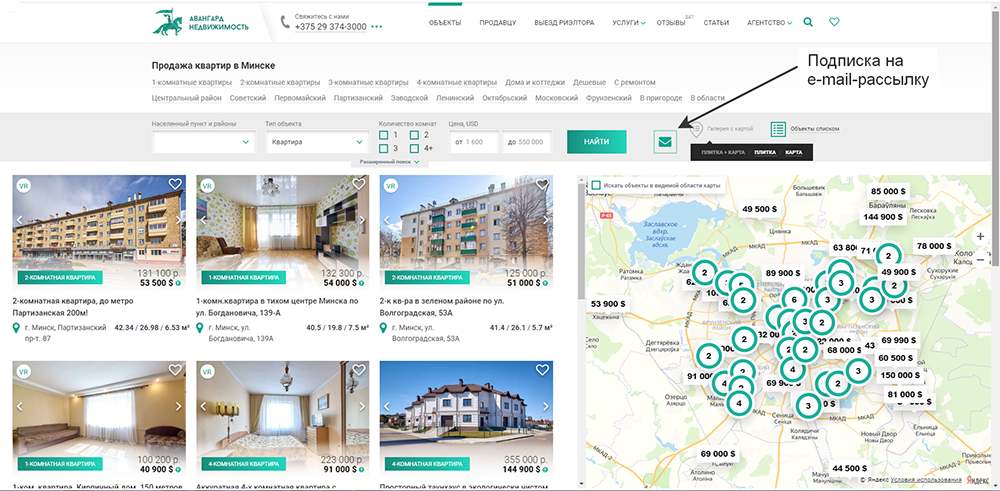Expand 'Расширенный поиск' options
The image size is (1000, 491).
(x=388, y=161)
